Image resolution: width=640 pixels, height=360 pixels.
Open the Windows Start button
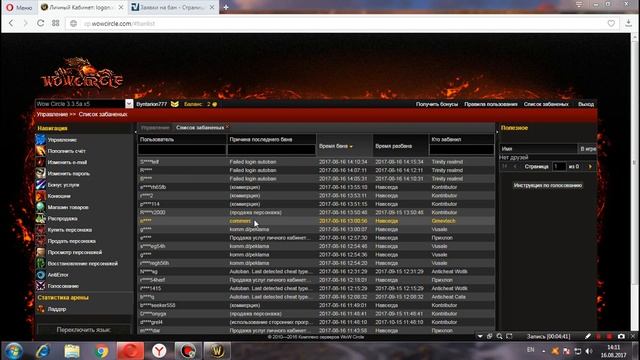click(13, 351)
